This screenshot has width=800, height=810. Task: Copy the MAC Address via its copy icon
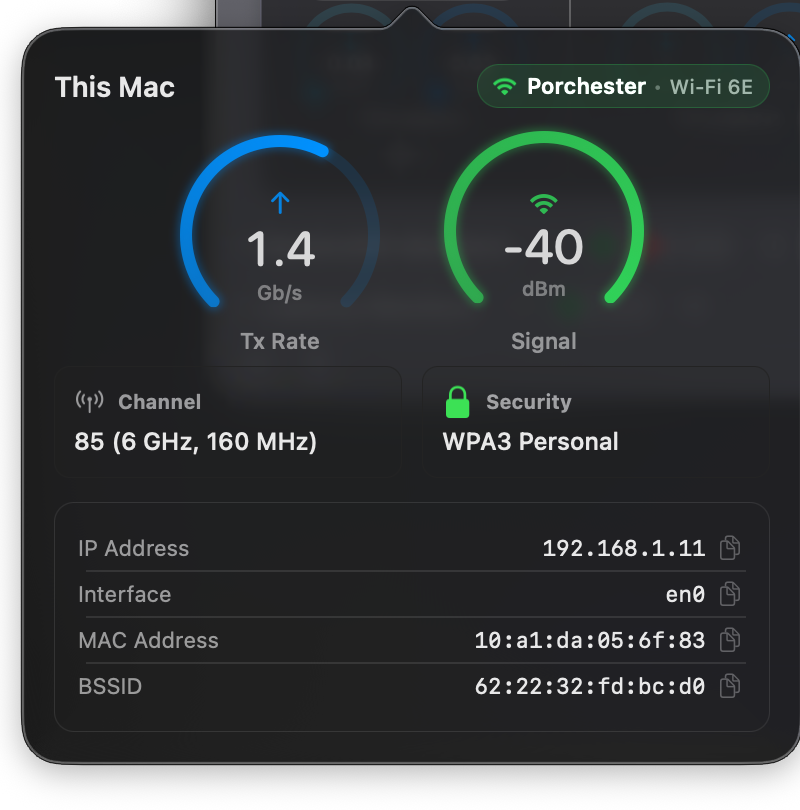(x=729, y=640)
